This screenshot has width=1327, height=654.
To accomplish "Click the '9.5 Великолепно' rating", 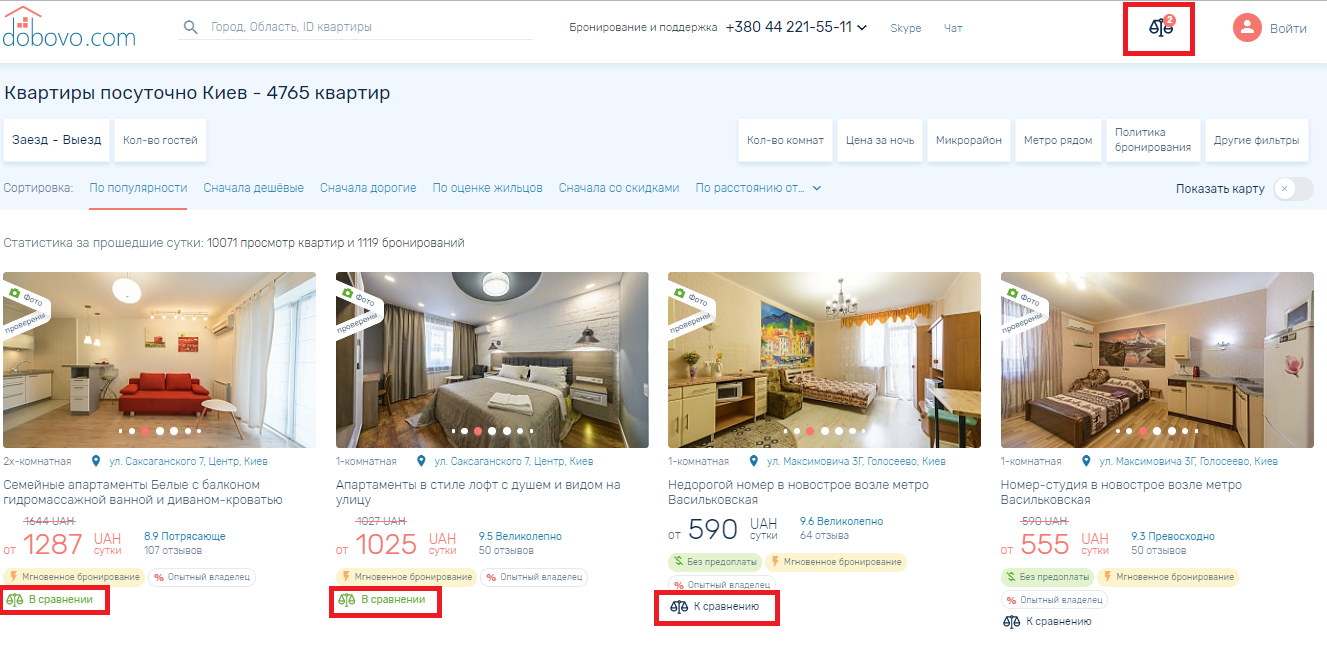I will pos(520,536).
